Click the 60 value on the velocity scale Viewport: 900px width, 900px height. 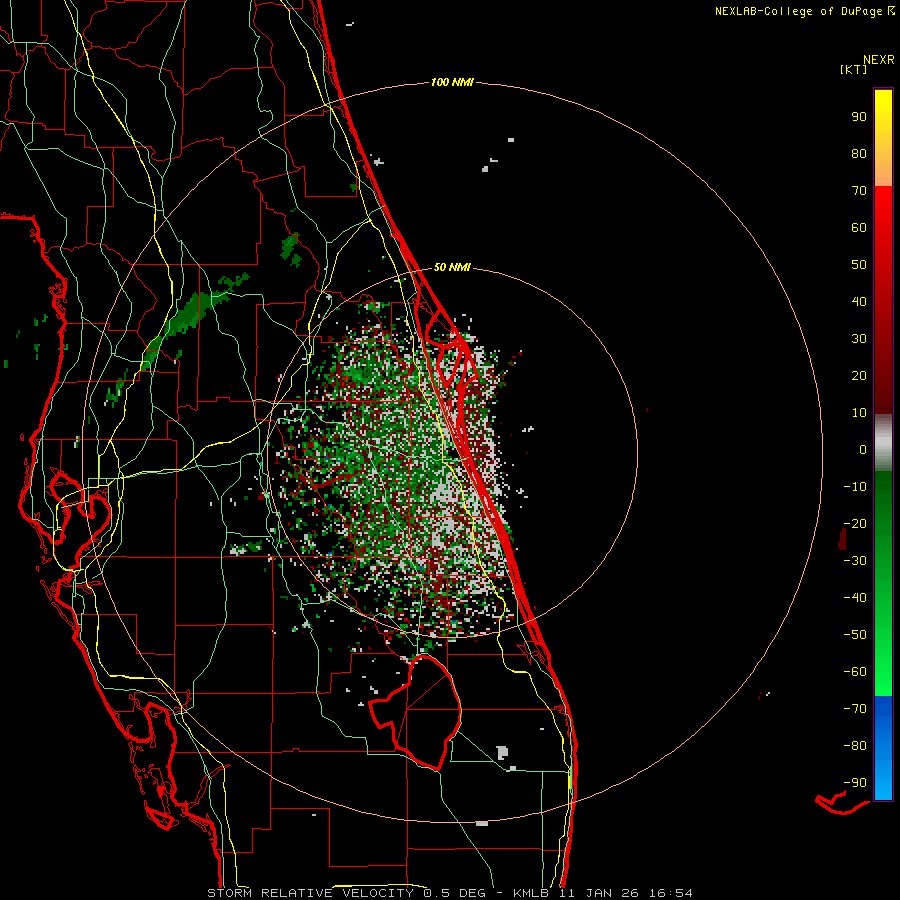(x=859, y=228)
